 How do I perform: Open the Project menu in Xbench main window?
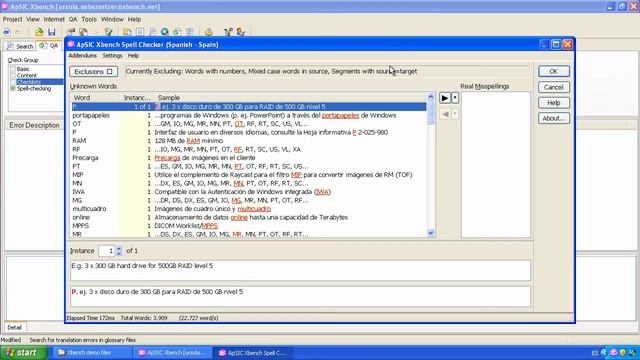coord(13,19)
